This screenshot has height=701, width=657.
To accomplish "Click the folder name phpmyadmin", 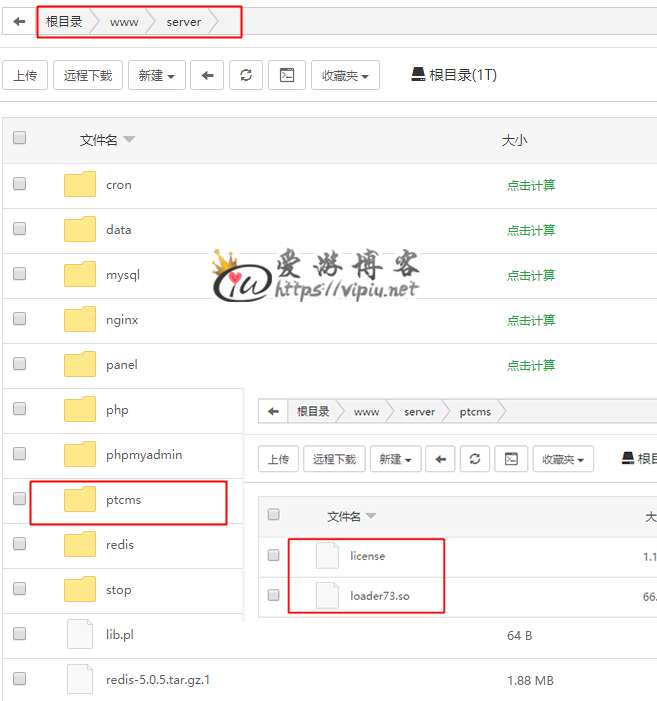I will 144,455.
